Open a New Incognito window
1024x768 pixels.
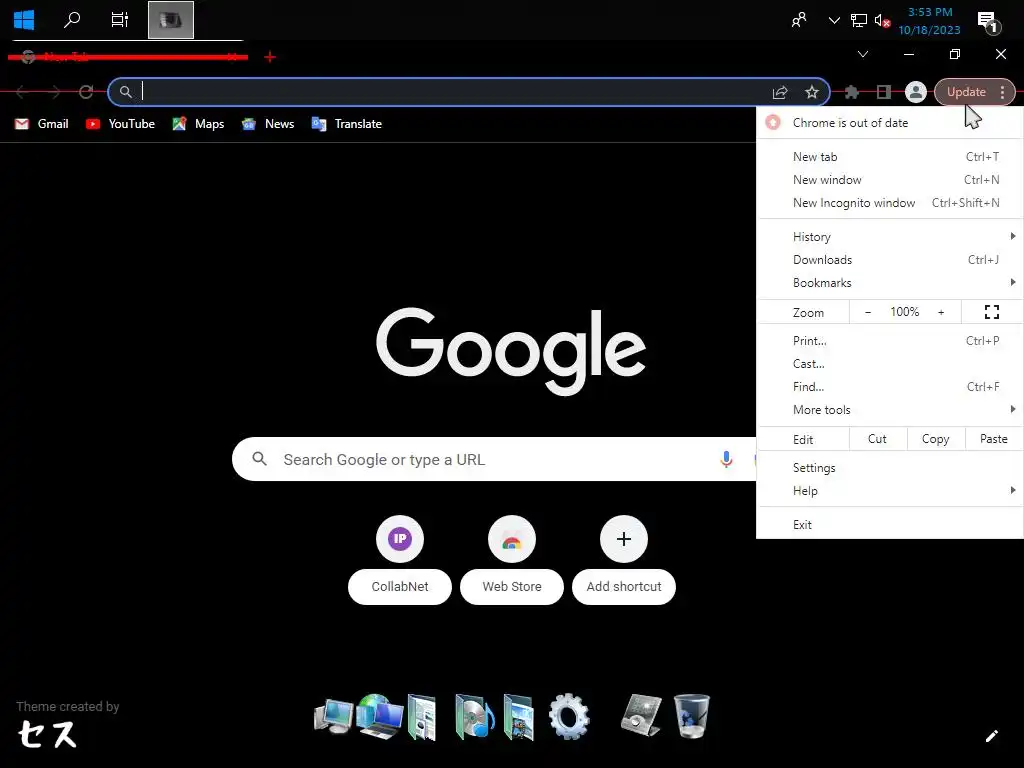[x=889, y=202]
